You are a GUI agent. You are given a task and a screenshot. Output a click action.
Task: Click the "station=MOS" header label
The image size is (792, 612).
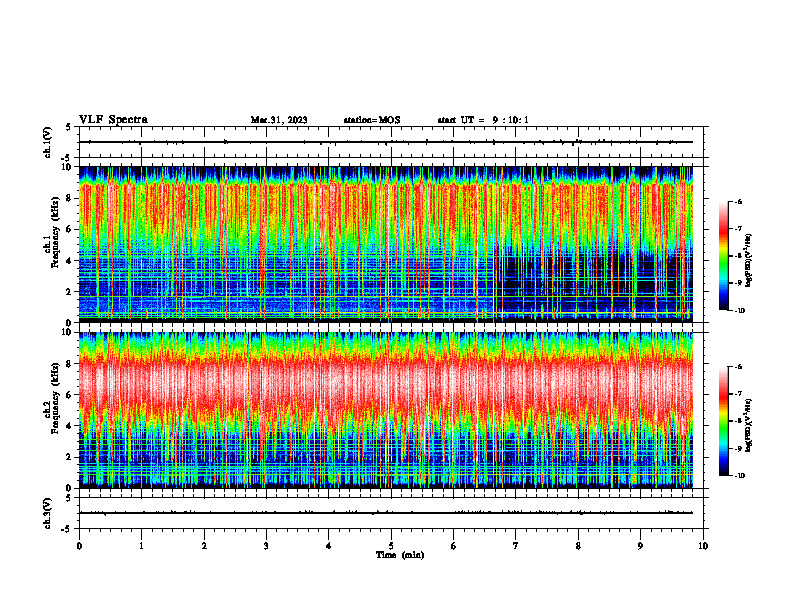372,120
